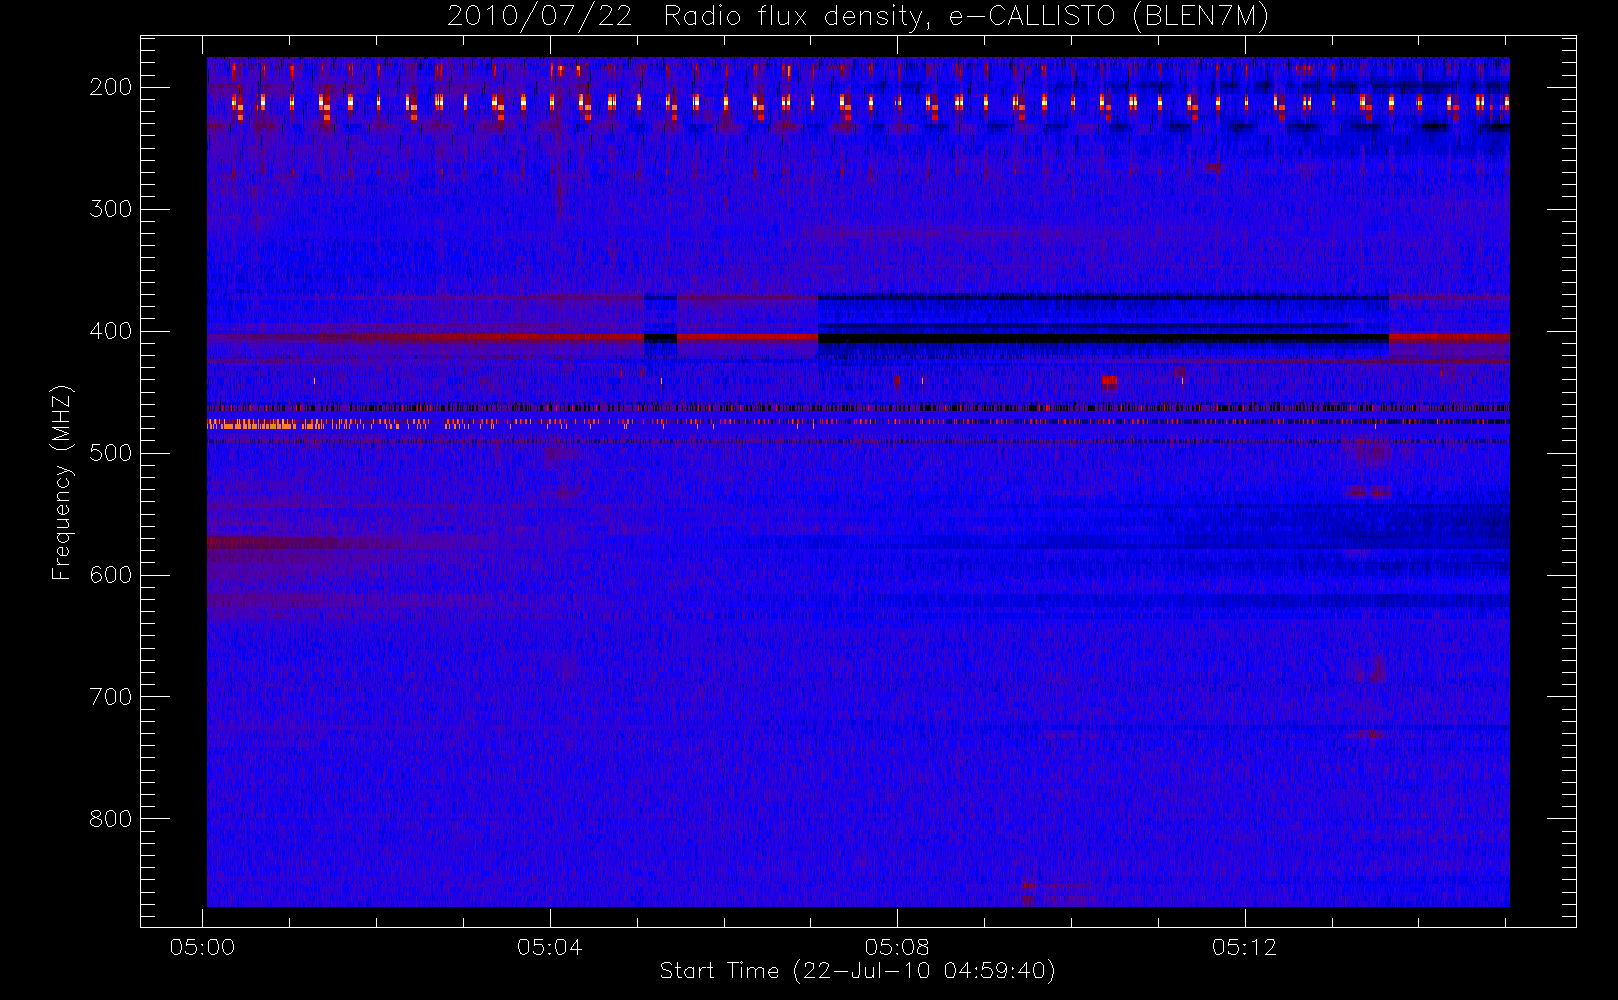Select the 05:12 time tick label

coord(1245,947)
